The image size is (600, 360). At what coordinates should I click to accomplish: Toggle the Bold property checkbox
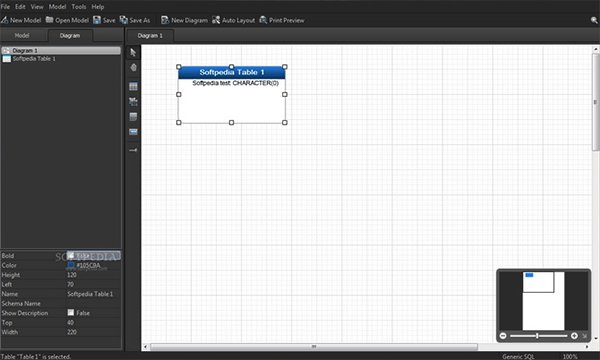click(x=71, y=256)
